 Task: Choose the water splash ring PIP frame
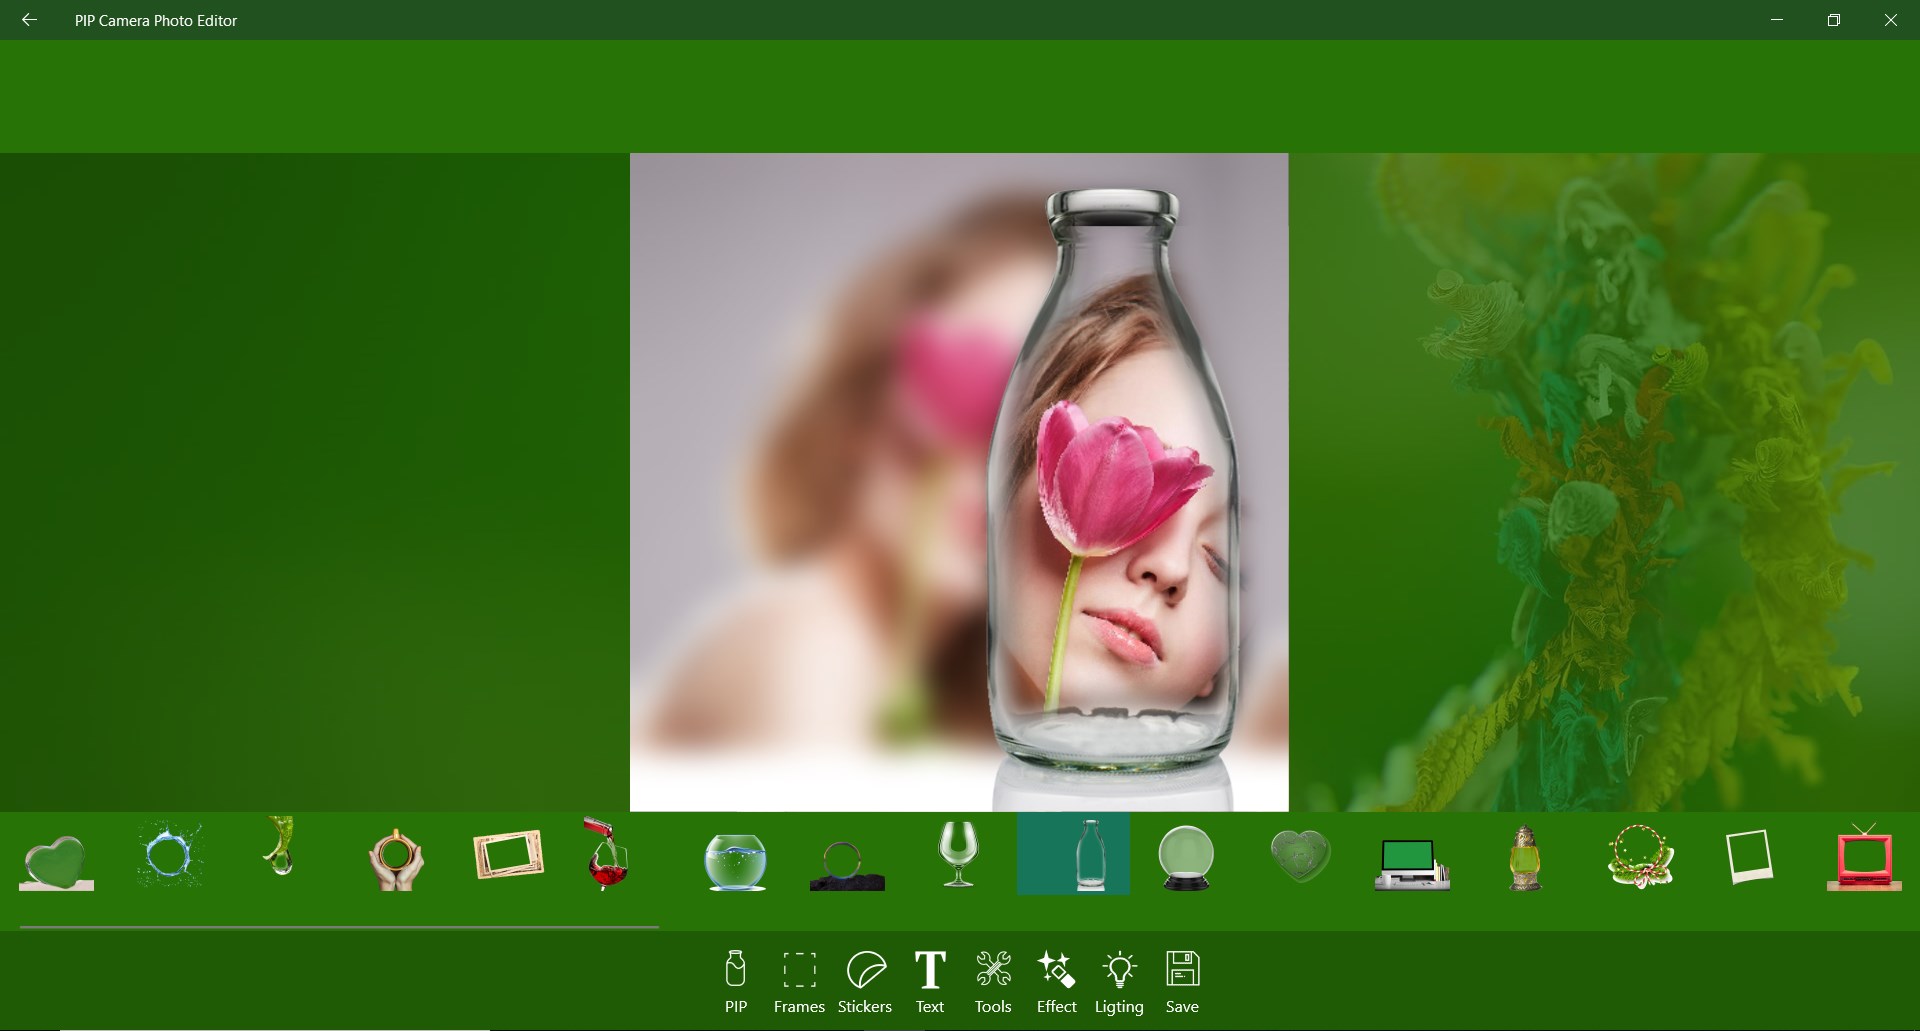click(x=169, y=855)
